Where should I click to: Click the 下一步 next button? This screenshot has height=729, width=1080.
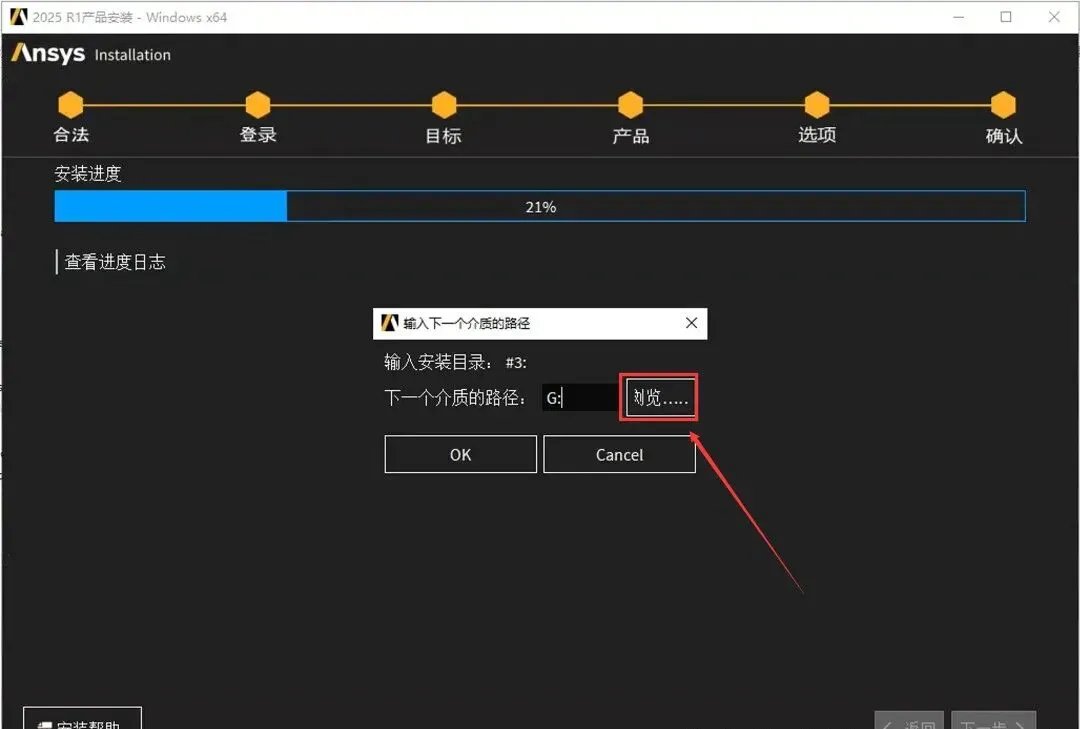[x=993, y=721]
